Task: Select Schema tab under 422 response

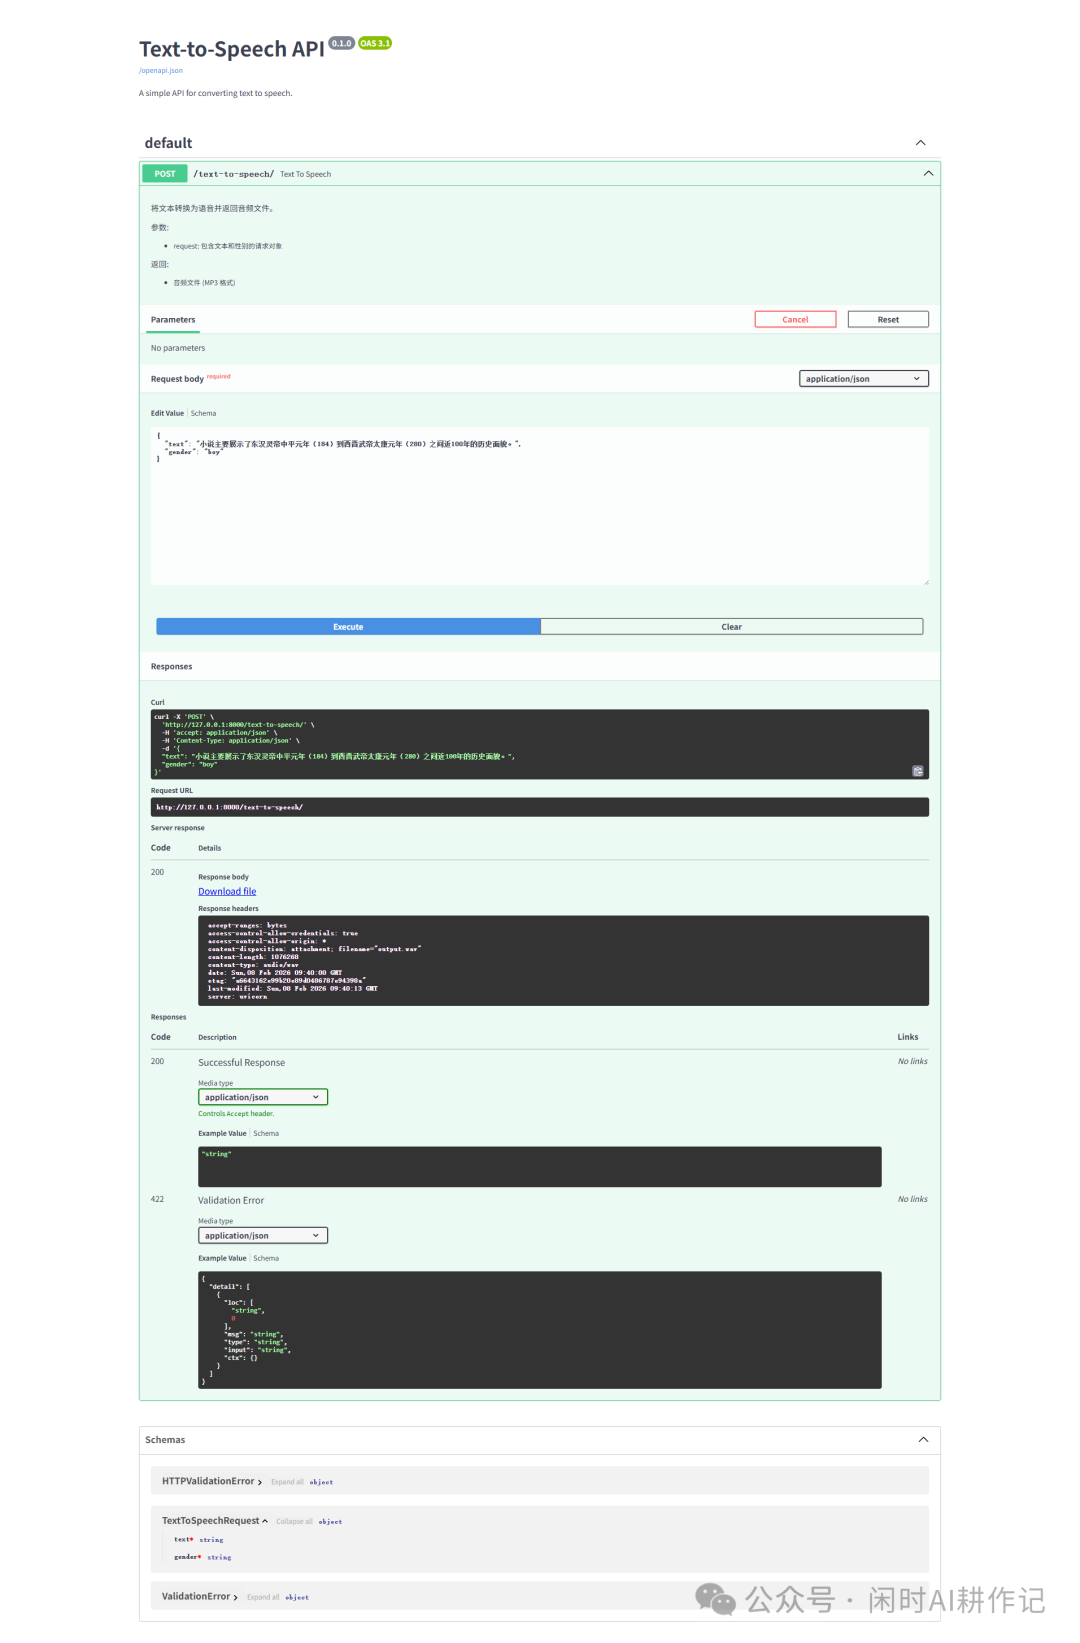Action: [266, 1259]
